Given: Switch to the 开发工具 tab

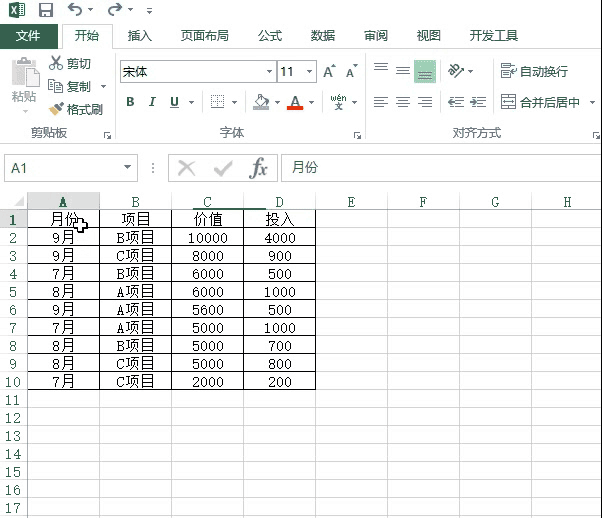Looking at the screenshot, I should (494, 36).
